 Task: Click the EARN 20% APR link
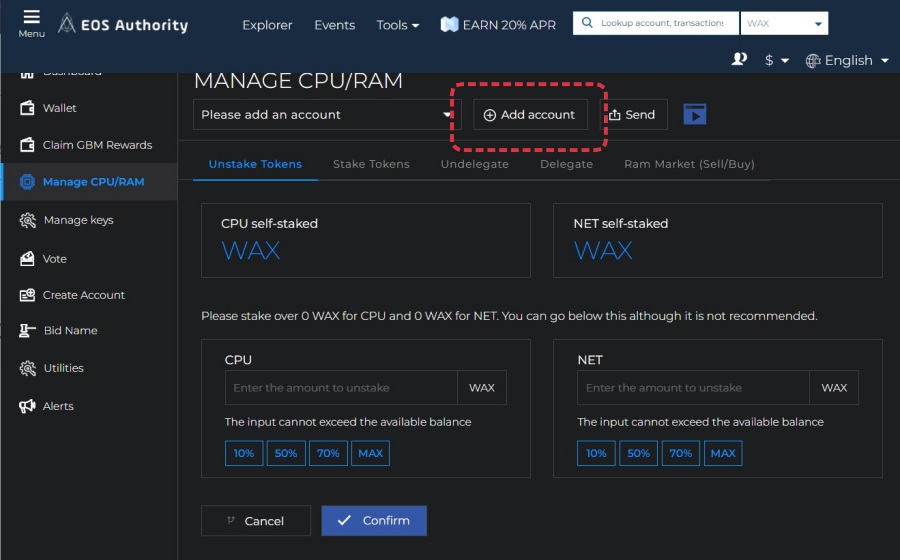point(498,25)
